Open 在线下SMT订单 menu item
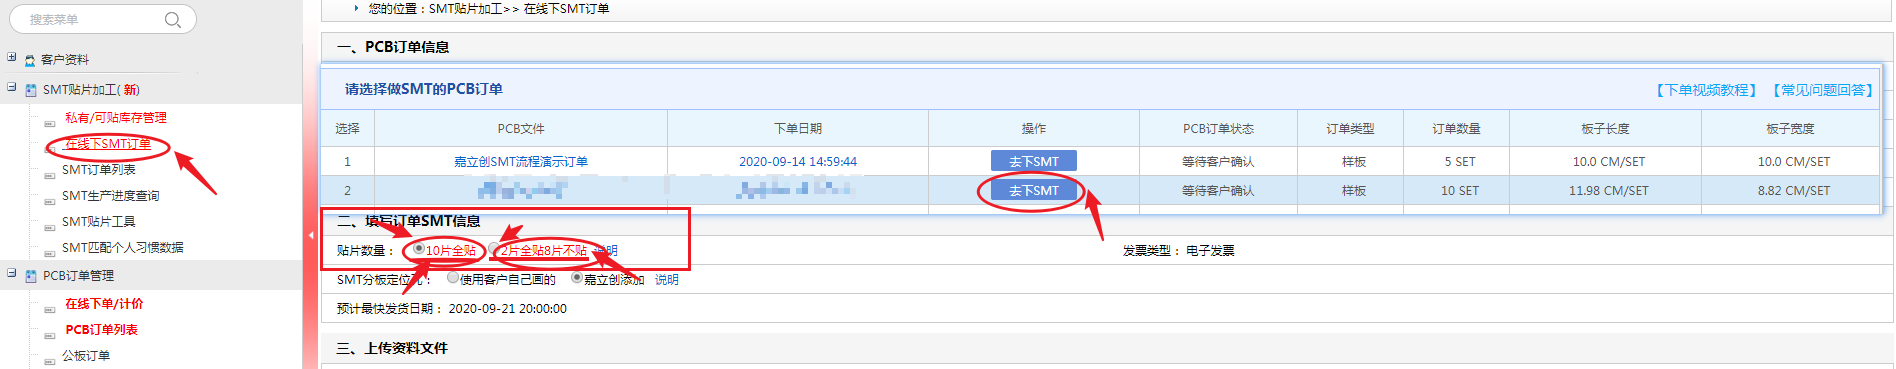The image size is (1896, 369). 108,144
